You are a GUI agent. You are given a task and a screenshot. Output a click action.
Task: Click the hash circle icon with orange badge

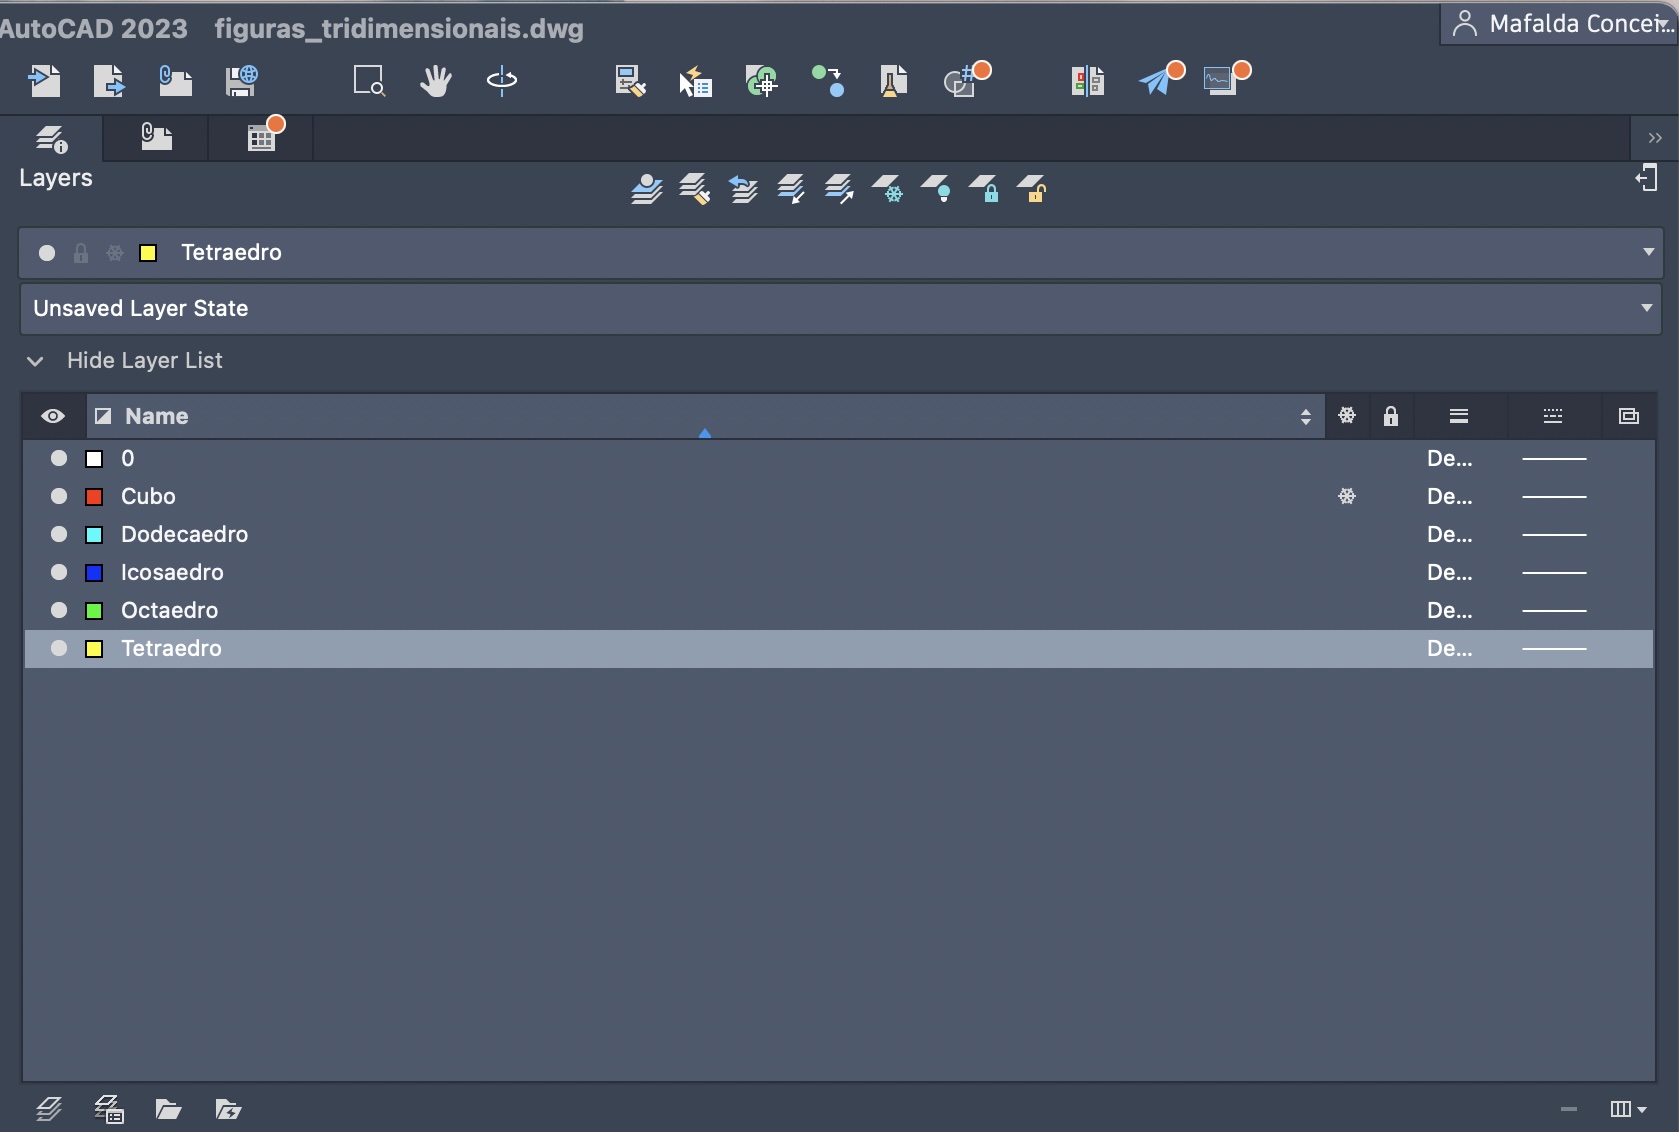[x=966, y=78]
